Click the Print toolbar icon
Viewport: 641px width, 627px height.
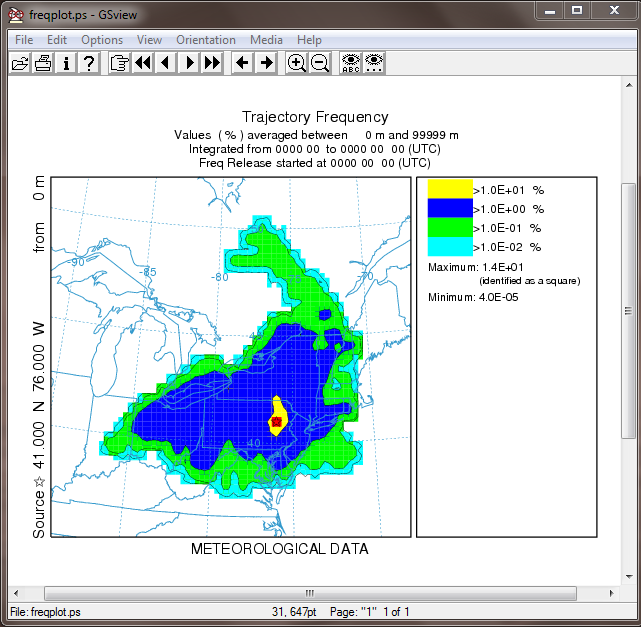pyautogui.click(x=43, y=63)
